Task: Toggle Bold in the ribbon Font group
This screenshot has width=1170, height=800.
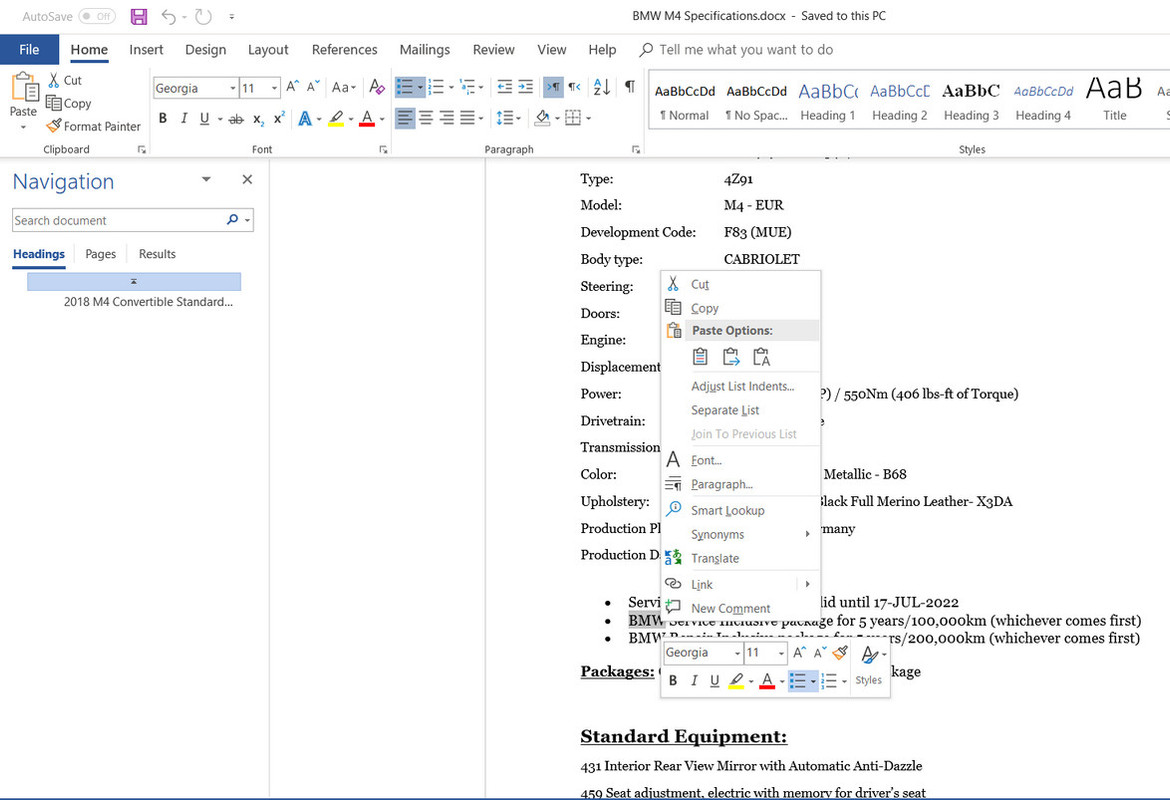Action: (163, 119)
